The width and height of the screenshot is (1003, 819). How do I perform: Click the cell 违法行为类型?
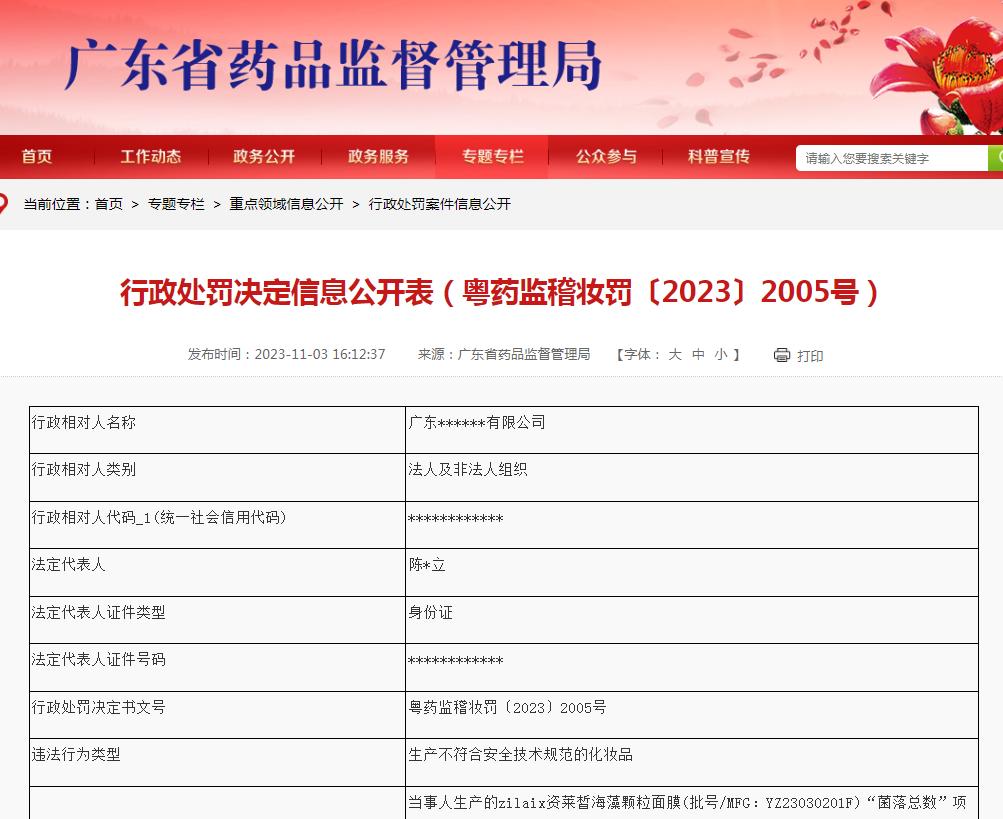coord(217,762)
